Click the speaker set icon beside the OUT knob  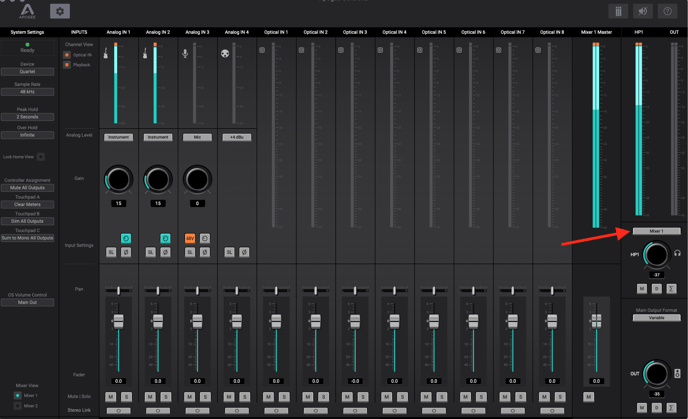[677, 373]
